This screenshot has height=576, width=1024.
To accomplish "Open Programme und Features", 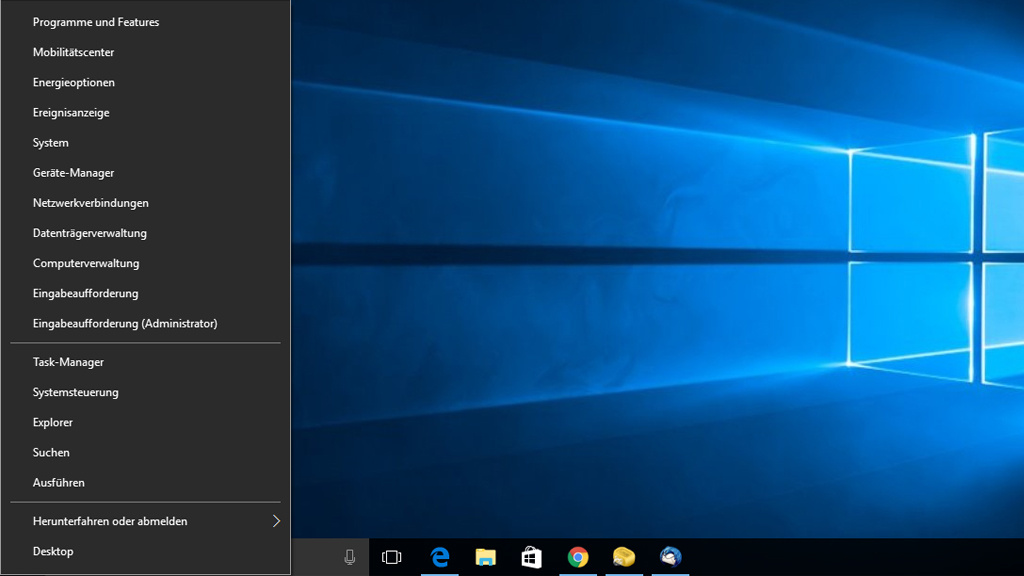I will coord(96,22).
